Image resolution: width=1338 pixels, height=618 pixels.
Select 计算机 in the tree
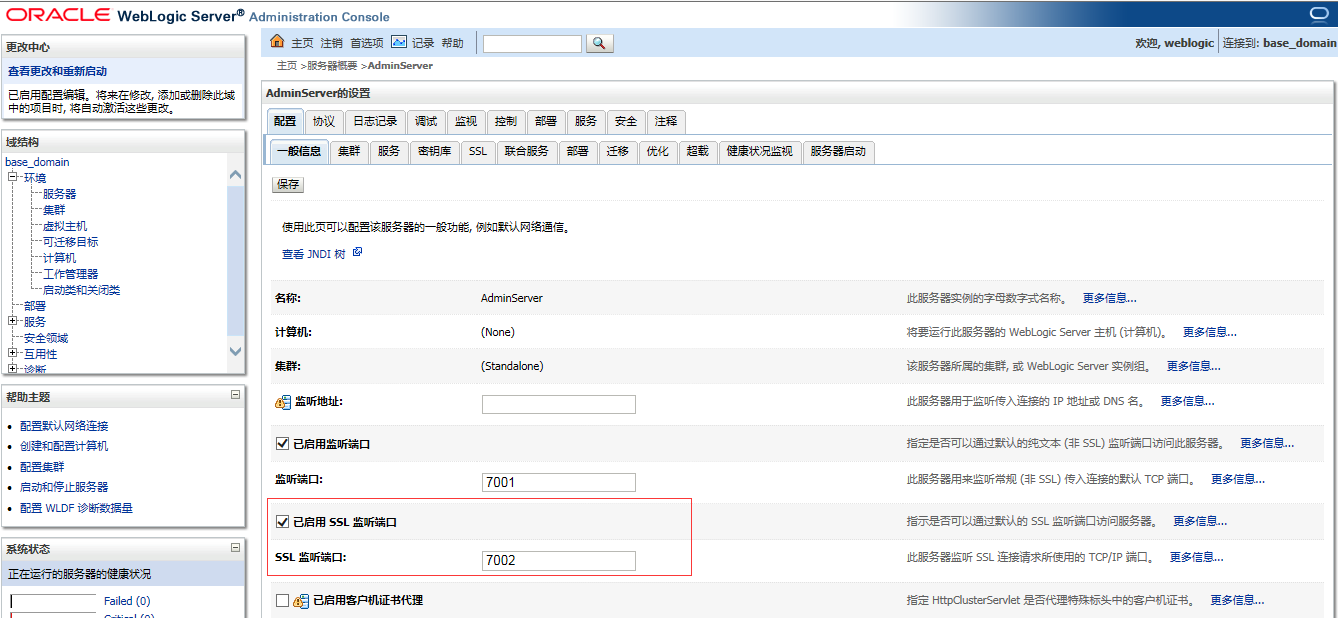(59, 258)
